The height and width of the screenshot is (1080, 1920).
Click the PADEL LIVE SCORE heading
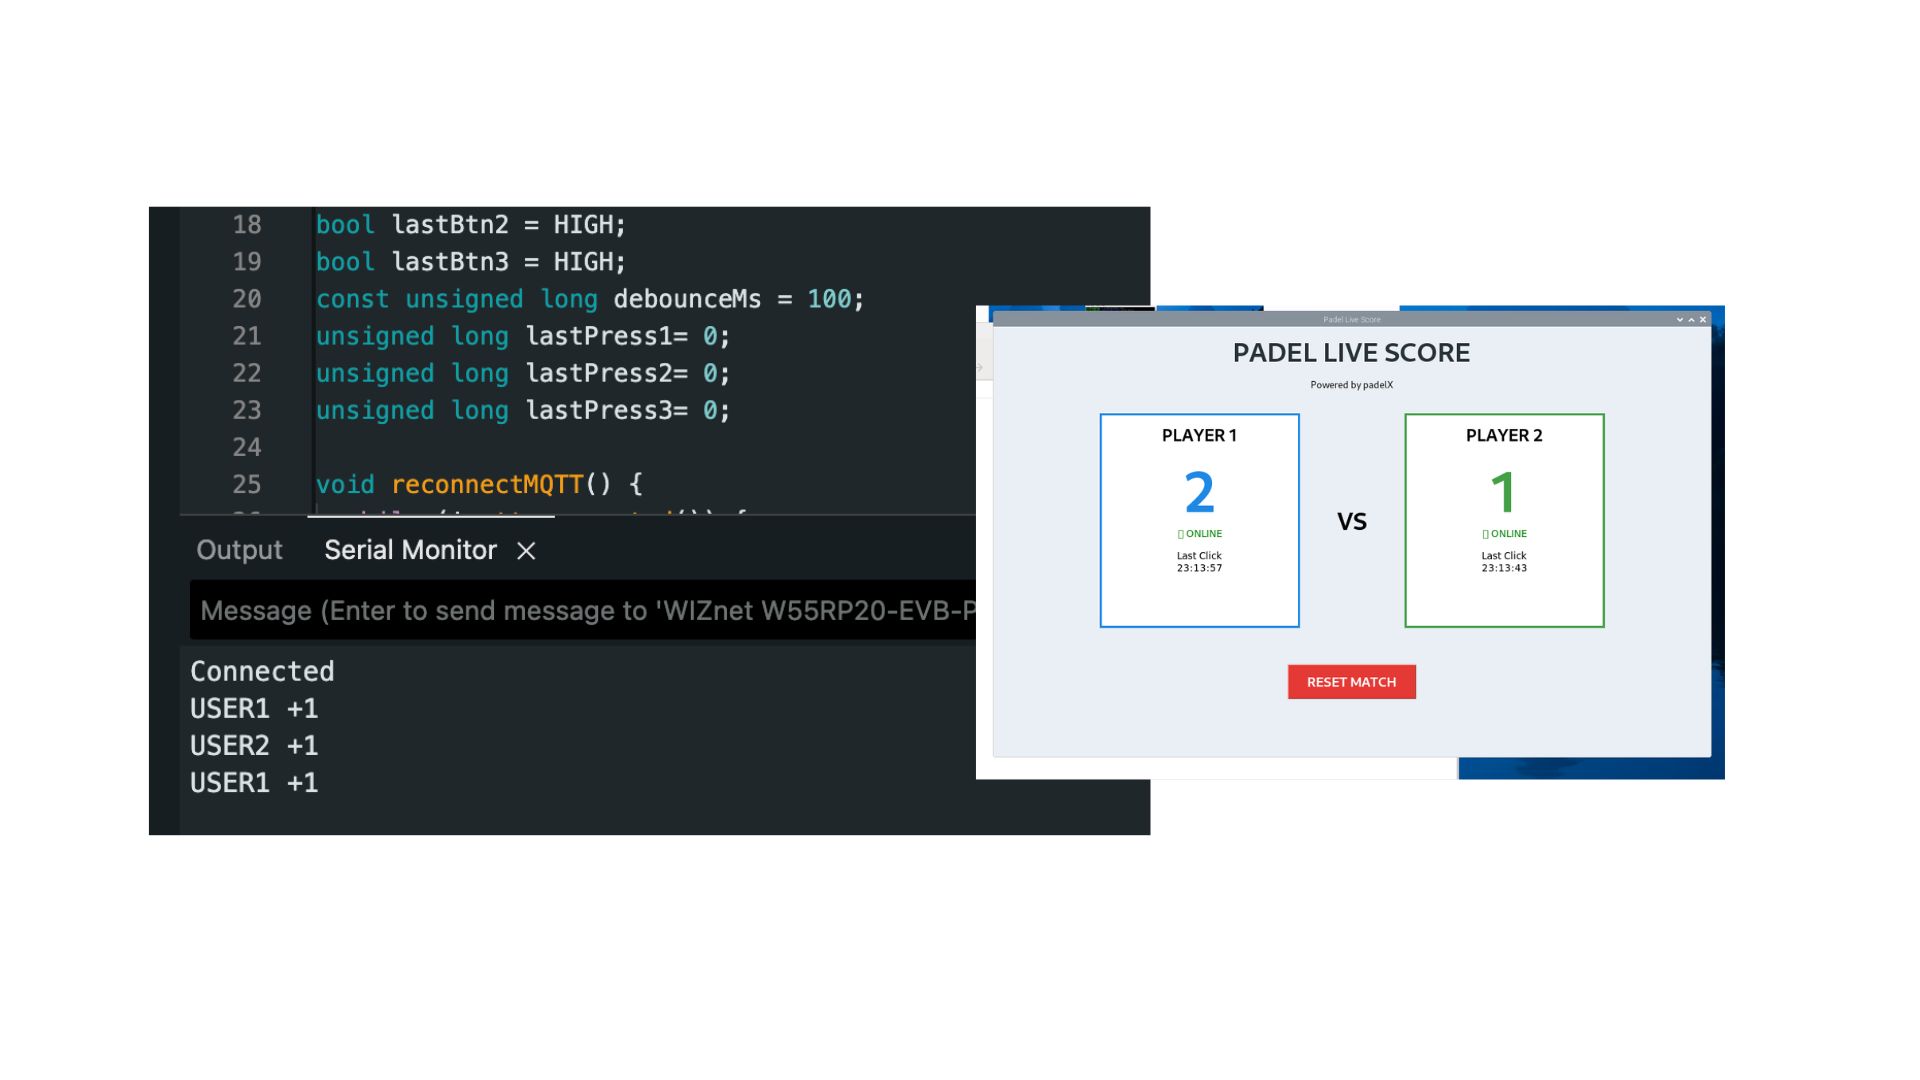(1351, 353)
